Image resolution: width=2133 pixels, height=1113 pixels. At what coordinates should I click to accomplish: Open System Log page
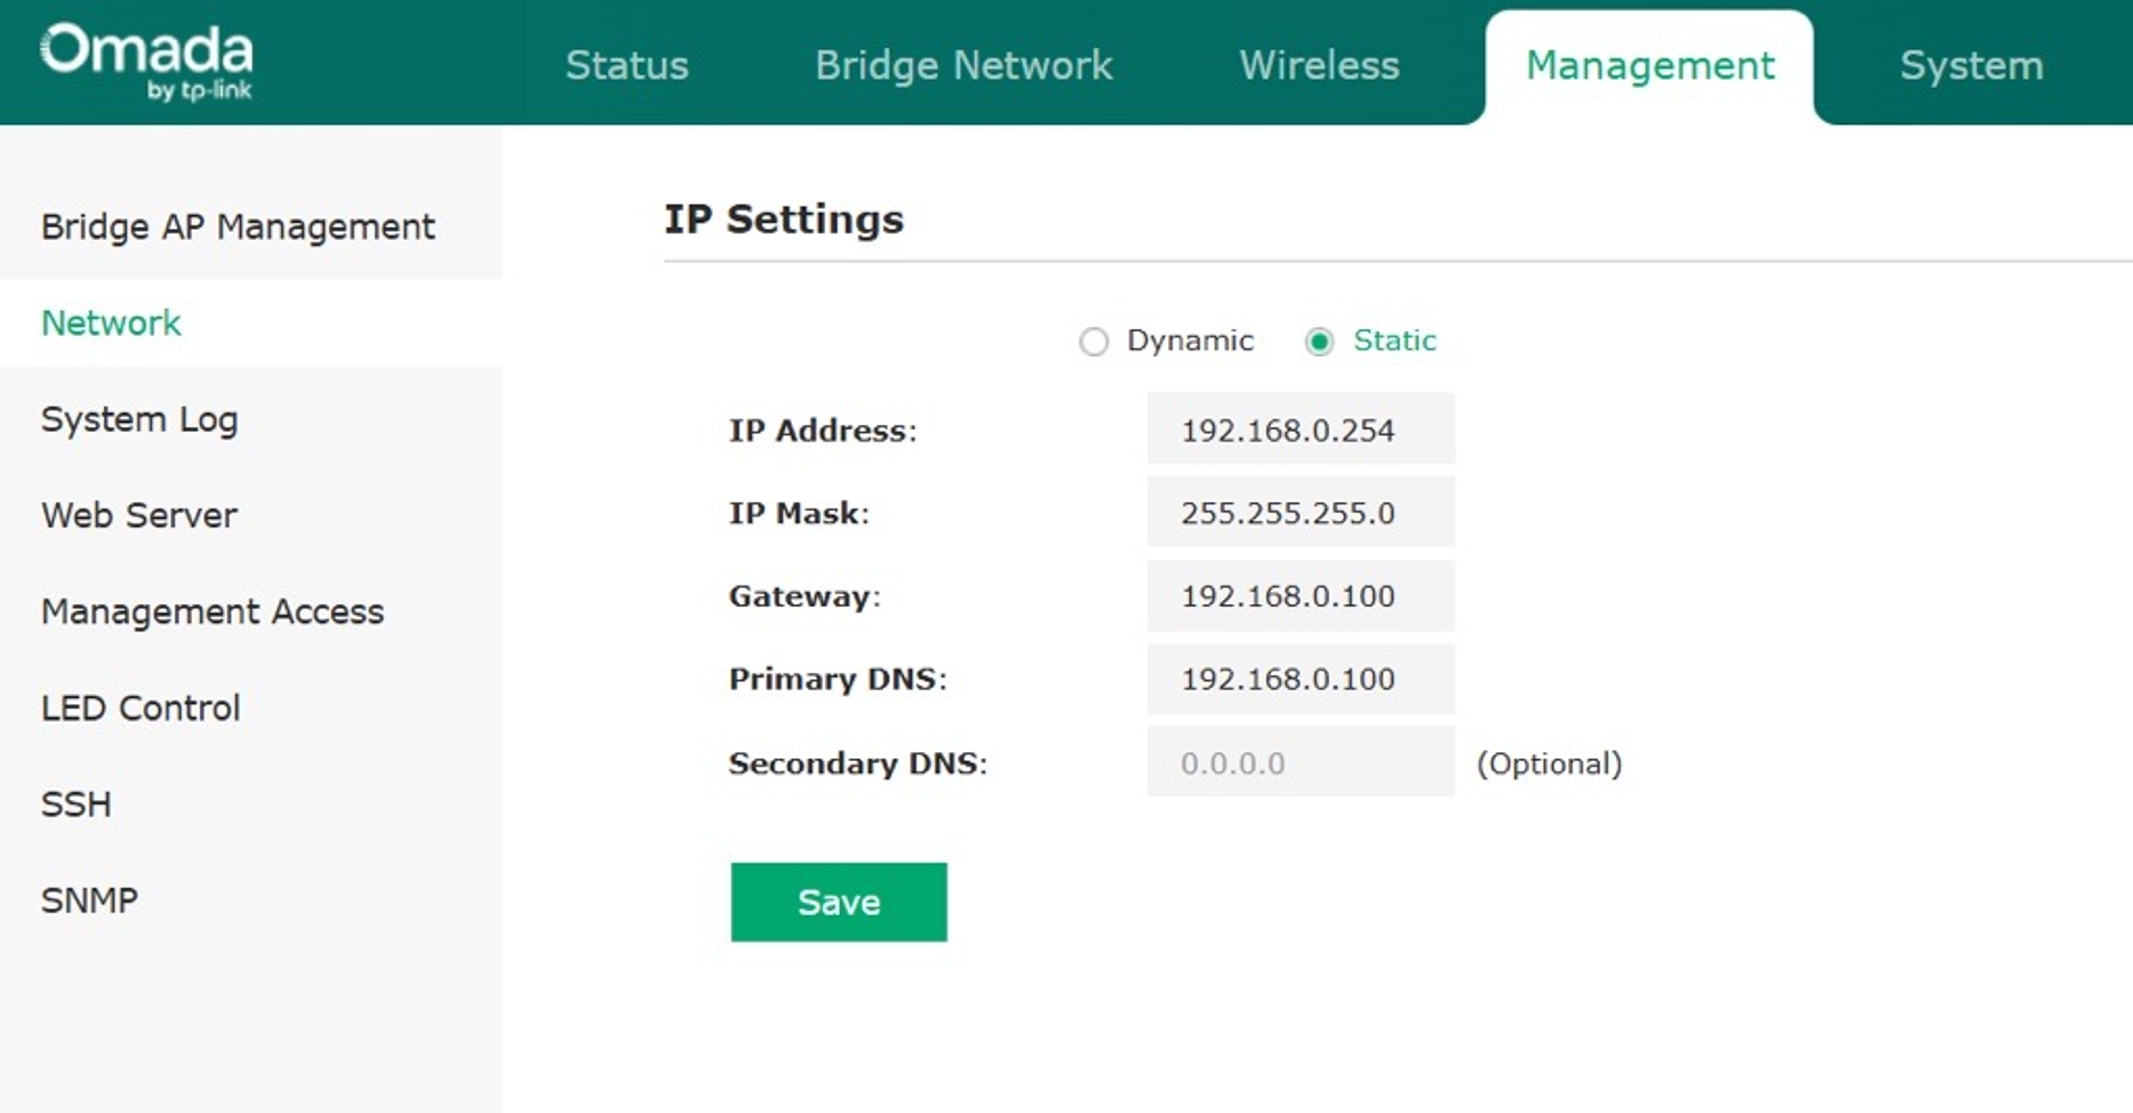click(139, 419)
